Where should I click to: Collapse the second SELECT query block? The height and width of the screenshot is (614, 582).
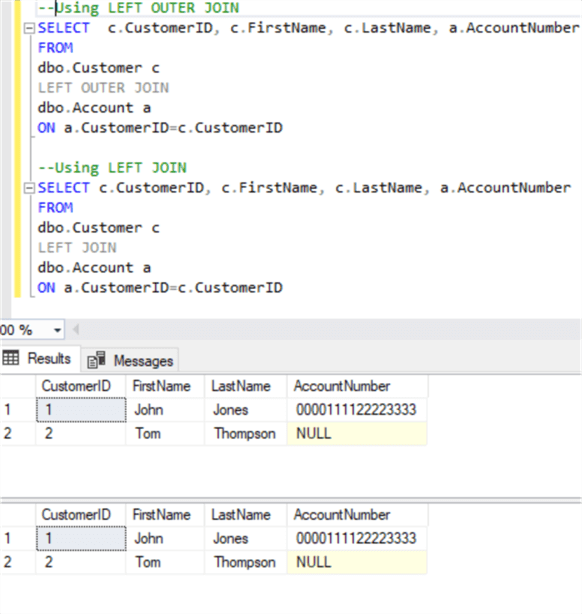coord(29,188)
